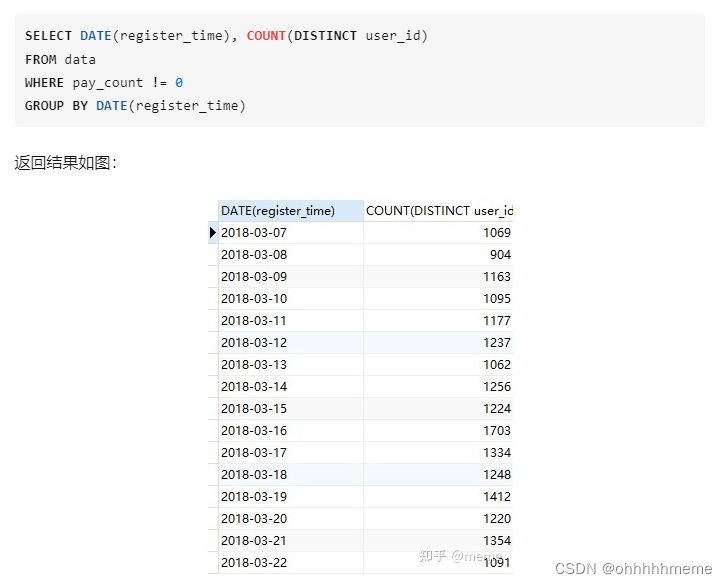The image size is (727, 584).
Task: Click the 2018-03-14 date cell
Action: point(254,387)
